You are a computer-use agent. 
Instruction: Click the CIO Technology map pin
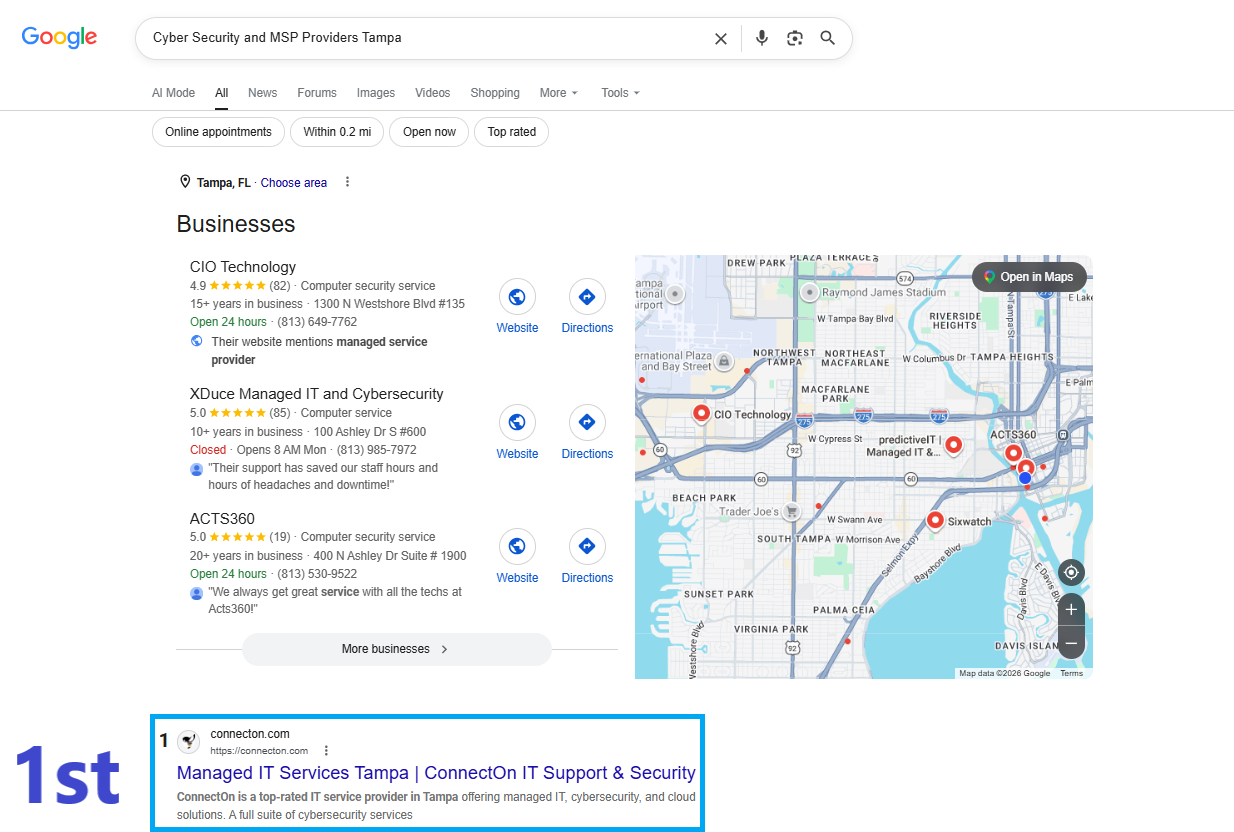701,413
